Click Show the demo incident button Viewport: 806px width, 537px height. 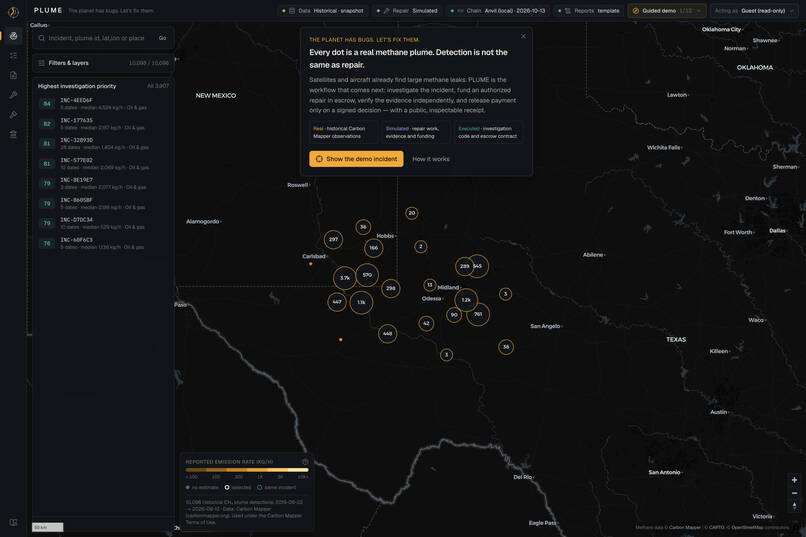pyautogui.click(x=356, y=159)
